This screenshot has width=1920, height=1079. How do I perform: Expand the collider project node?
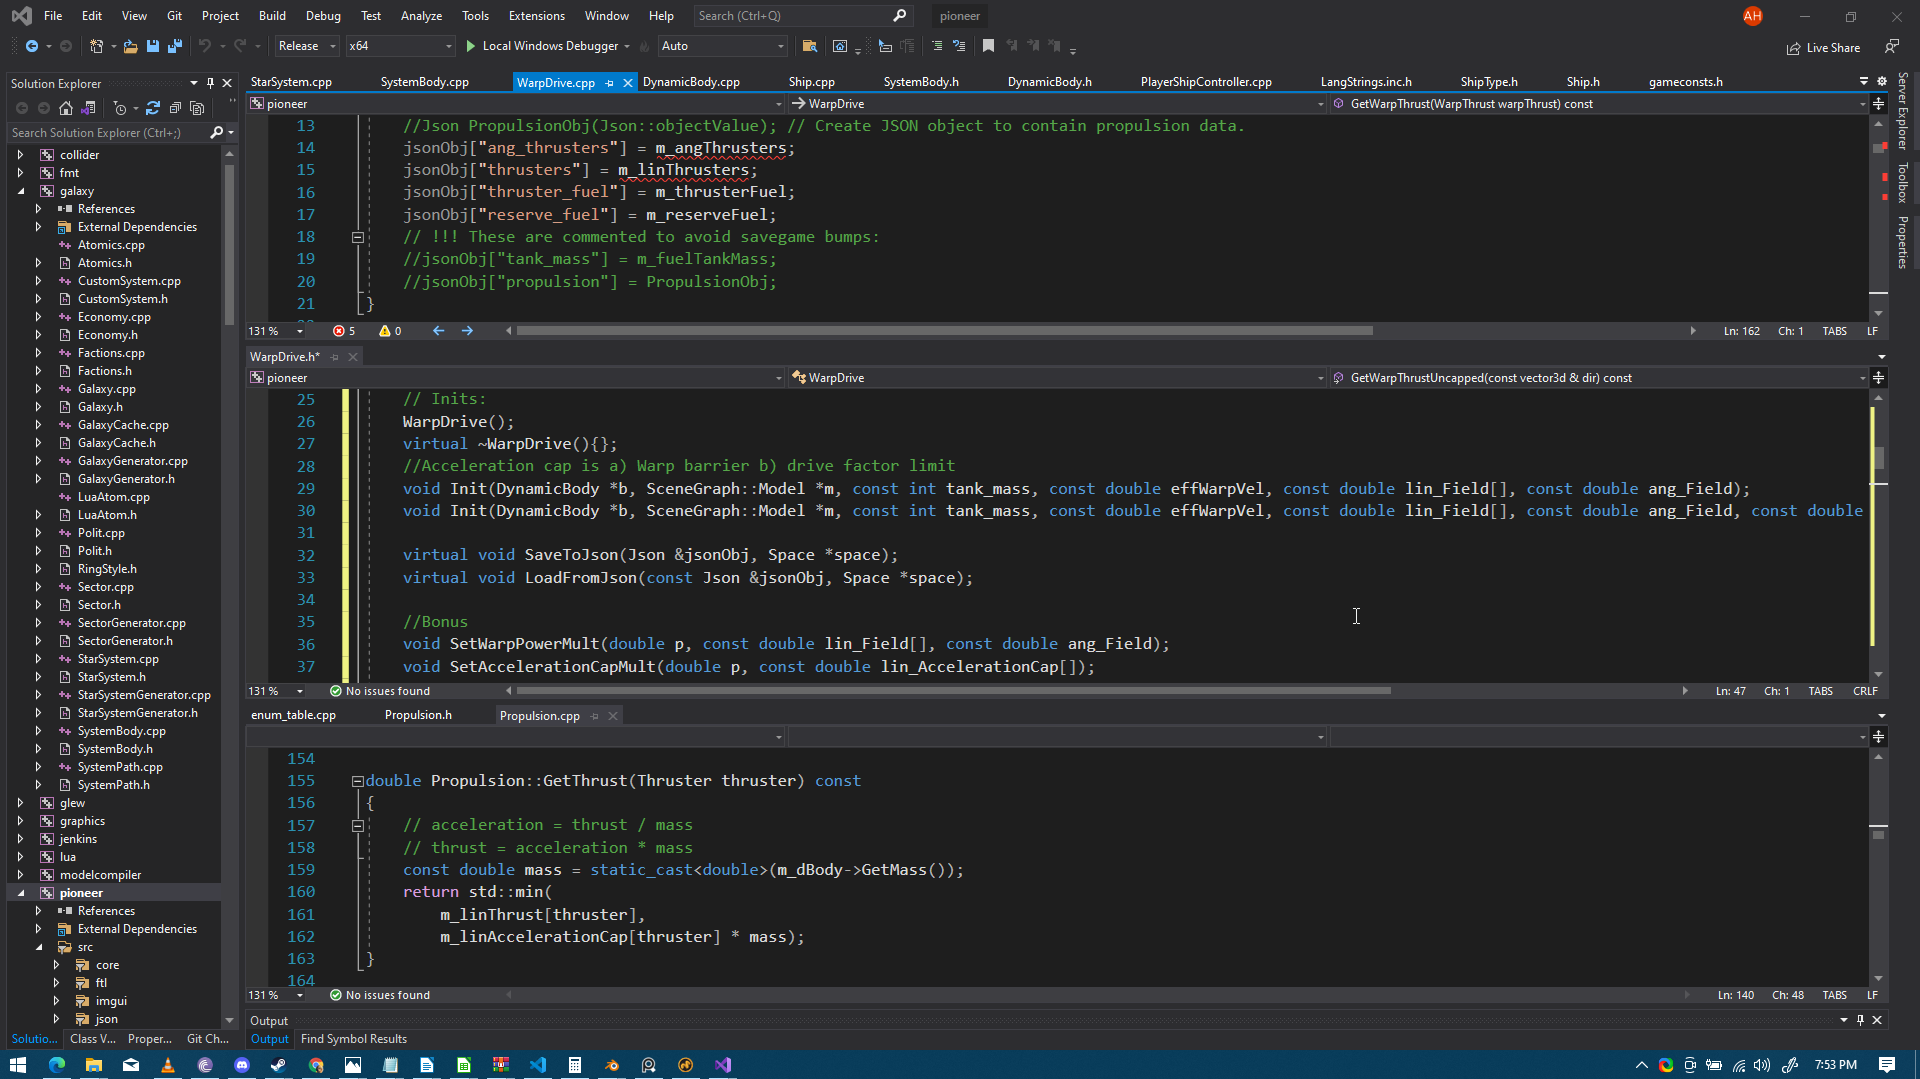[x=20, y=155]
